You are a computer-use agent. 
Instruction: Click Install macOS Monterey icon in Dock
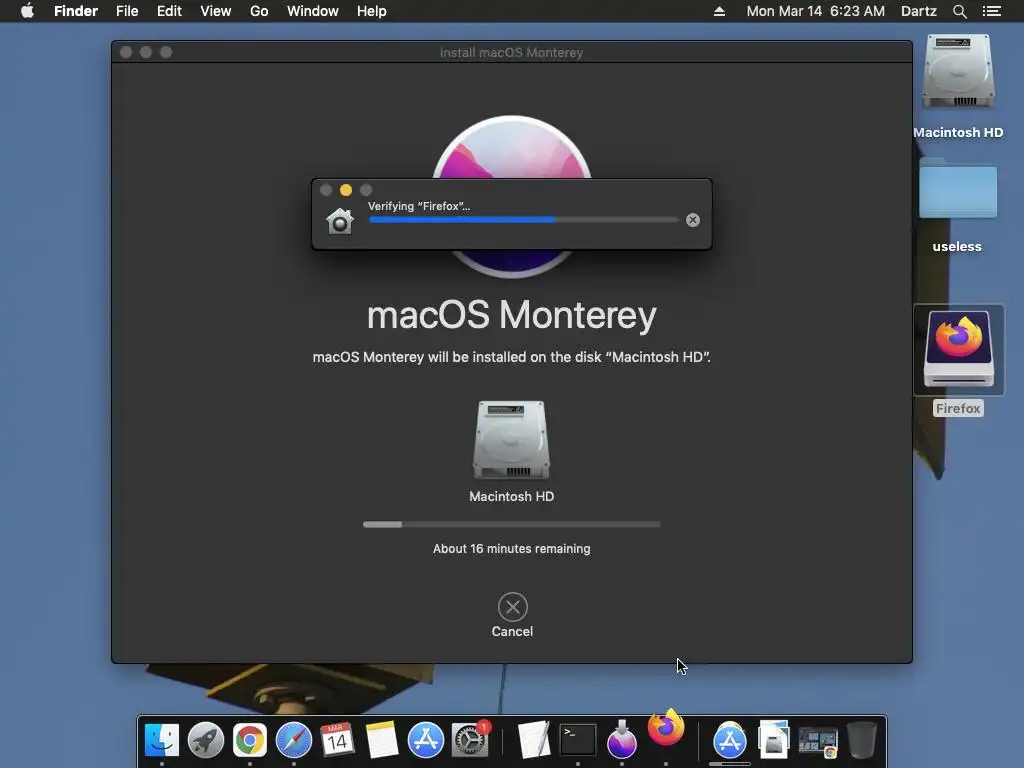[x=622, y=739]
